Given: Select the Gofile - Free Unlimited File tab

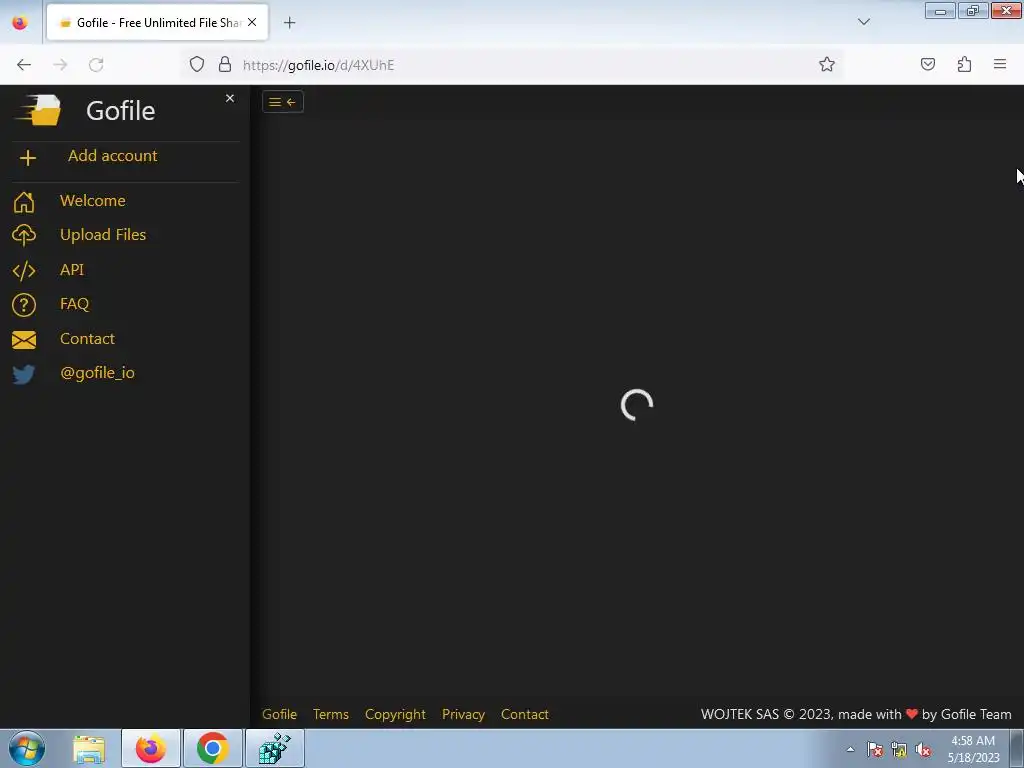Looking at the screenshot, I should click(157, 22).
